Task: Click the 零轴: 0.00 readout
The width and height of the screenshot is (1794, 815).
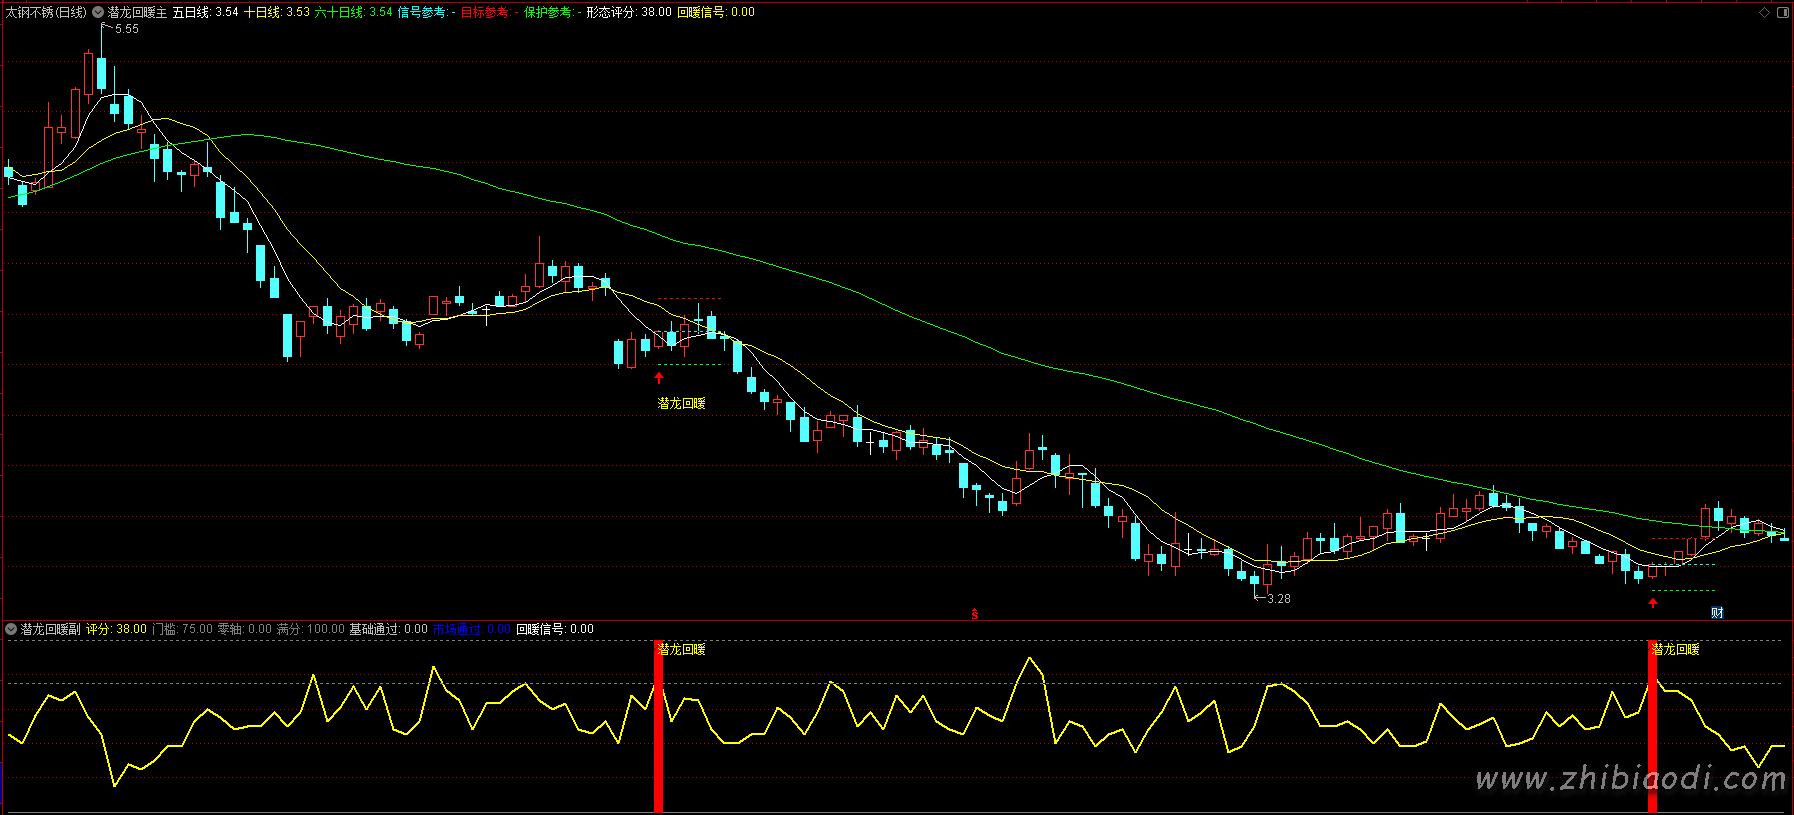Action: [x=245, y=629]
